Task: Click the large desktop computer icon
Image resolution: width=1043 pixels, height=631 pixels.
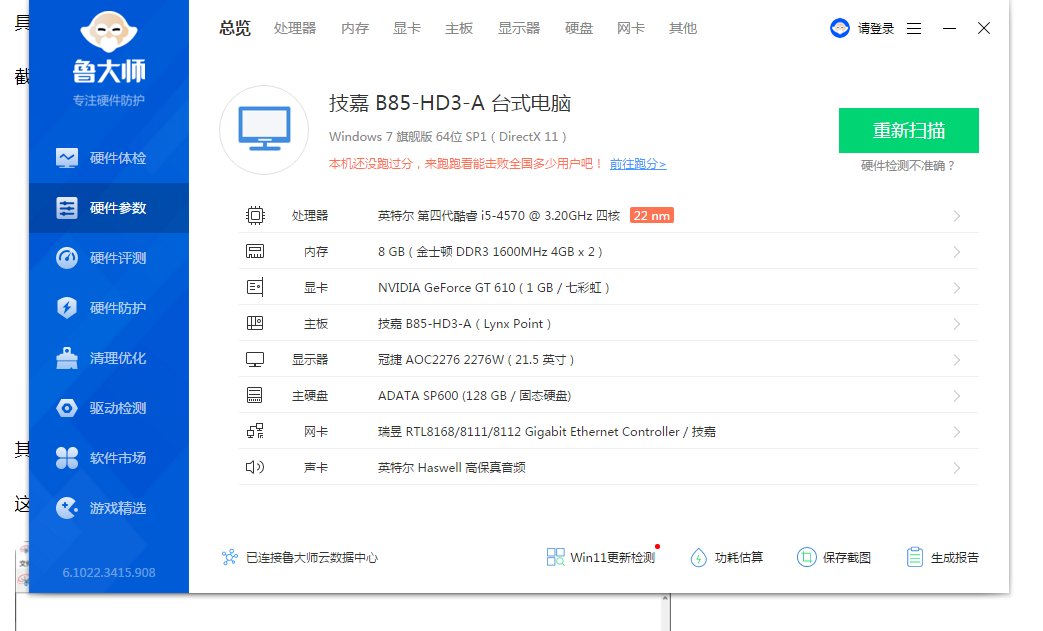Action: tap(264, 130)
